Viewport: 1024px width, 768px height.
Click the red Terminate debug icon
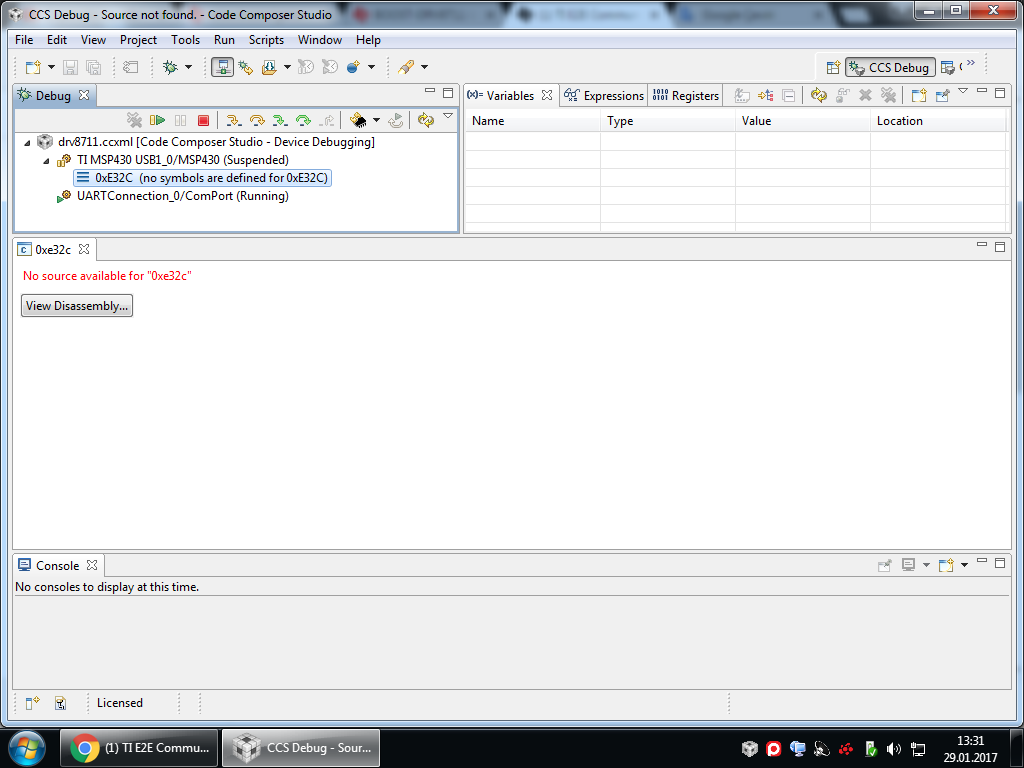[203, 120]
